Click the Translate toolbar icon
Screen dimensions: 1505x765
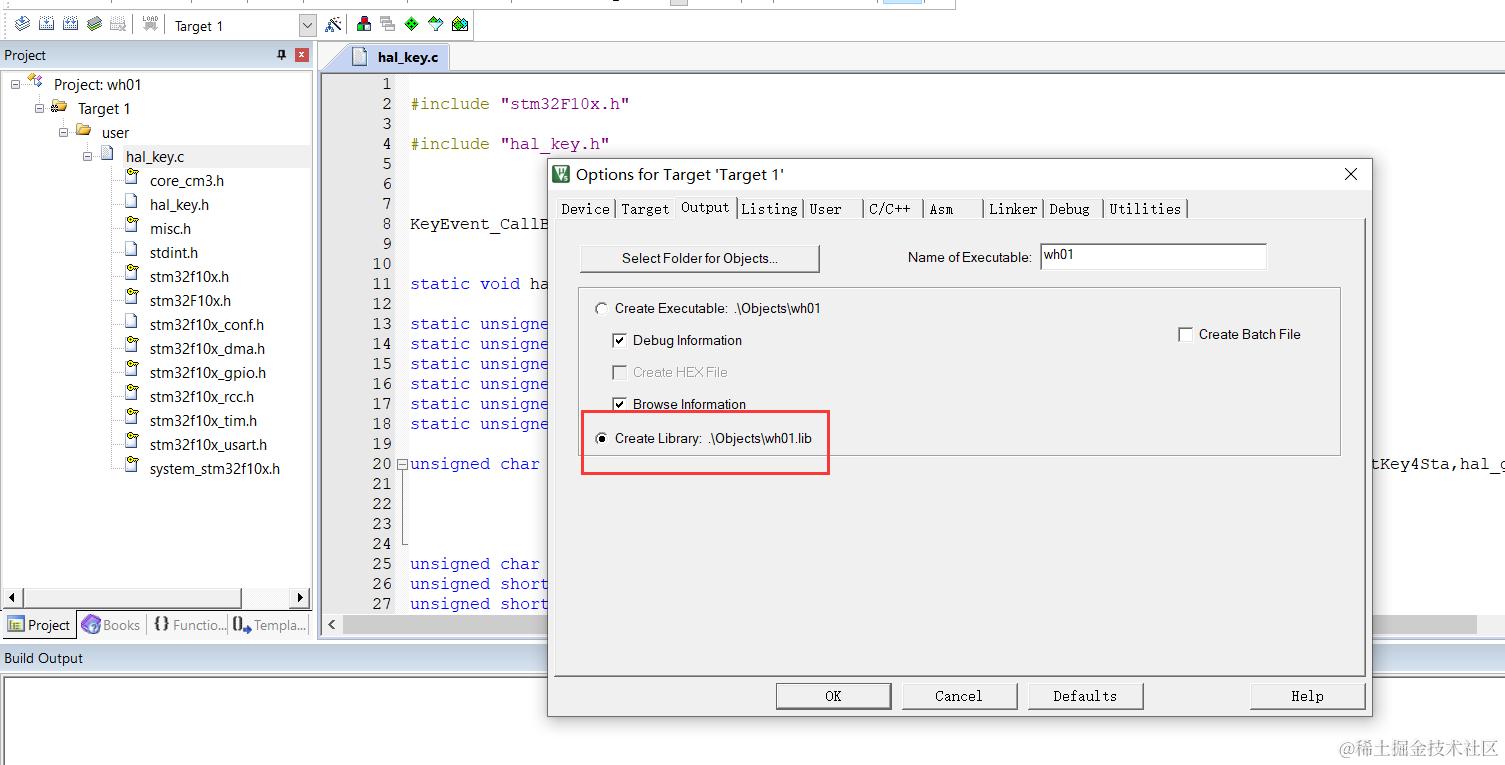22,25
